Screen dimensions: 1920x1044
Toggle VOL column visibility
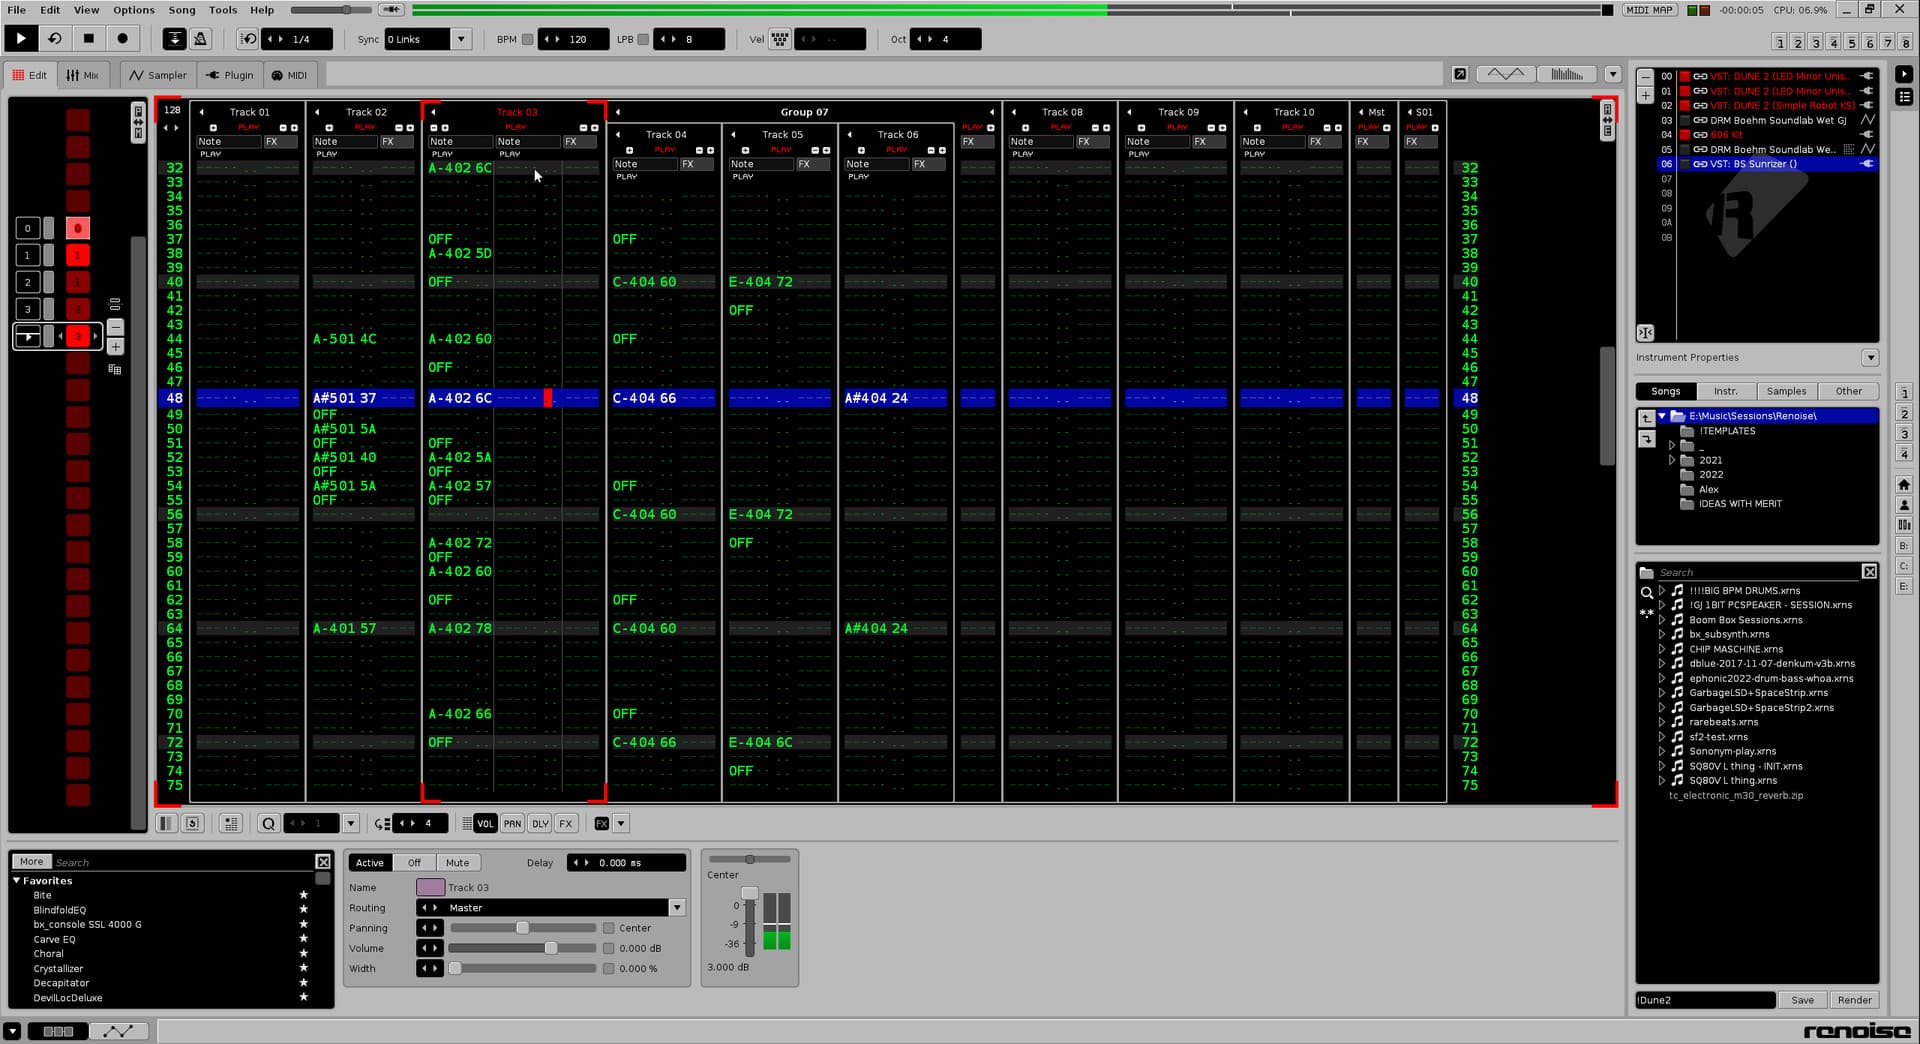coord(484,823)
